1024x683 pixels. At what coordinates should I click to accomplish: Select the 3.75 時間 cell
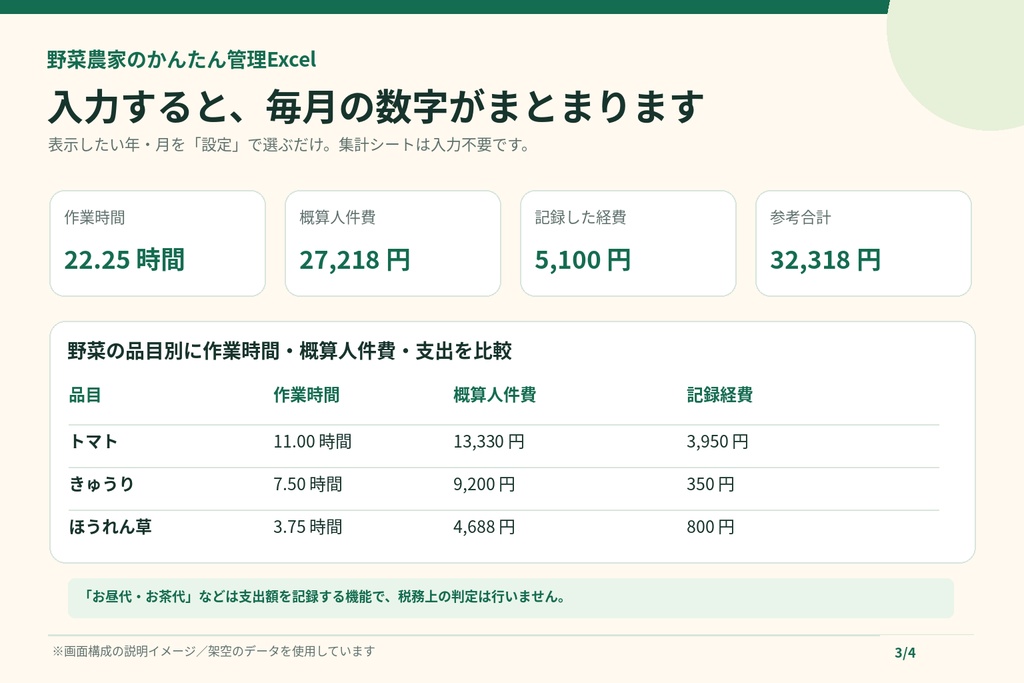(308, 527)
